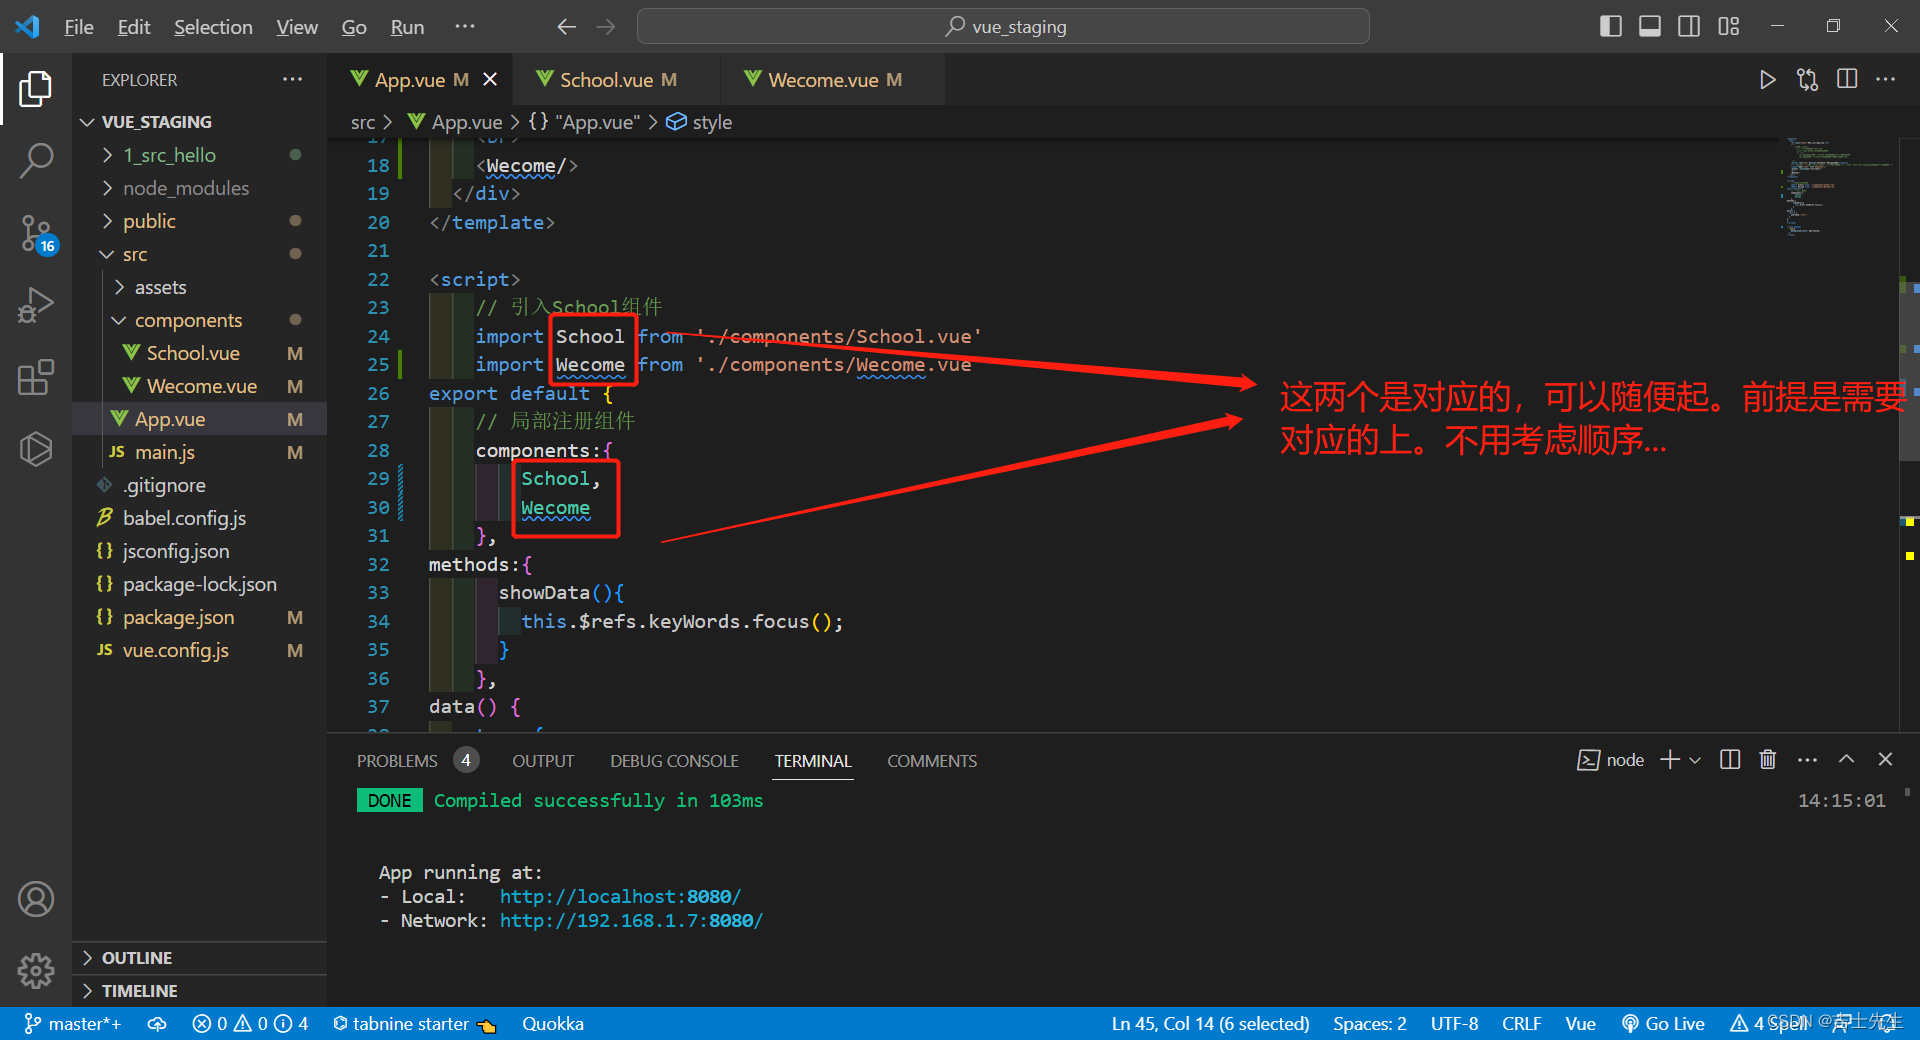Open the Manage gear menu
Screen dimensions: 1920x1040
(x=36, y=969)
